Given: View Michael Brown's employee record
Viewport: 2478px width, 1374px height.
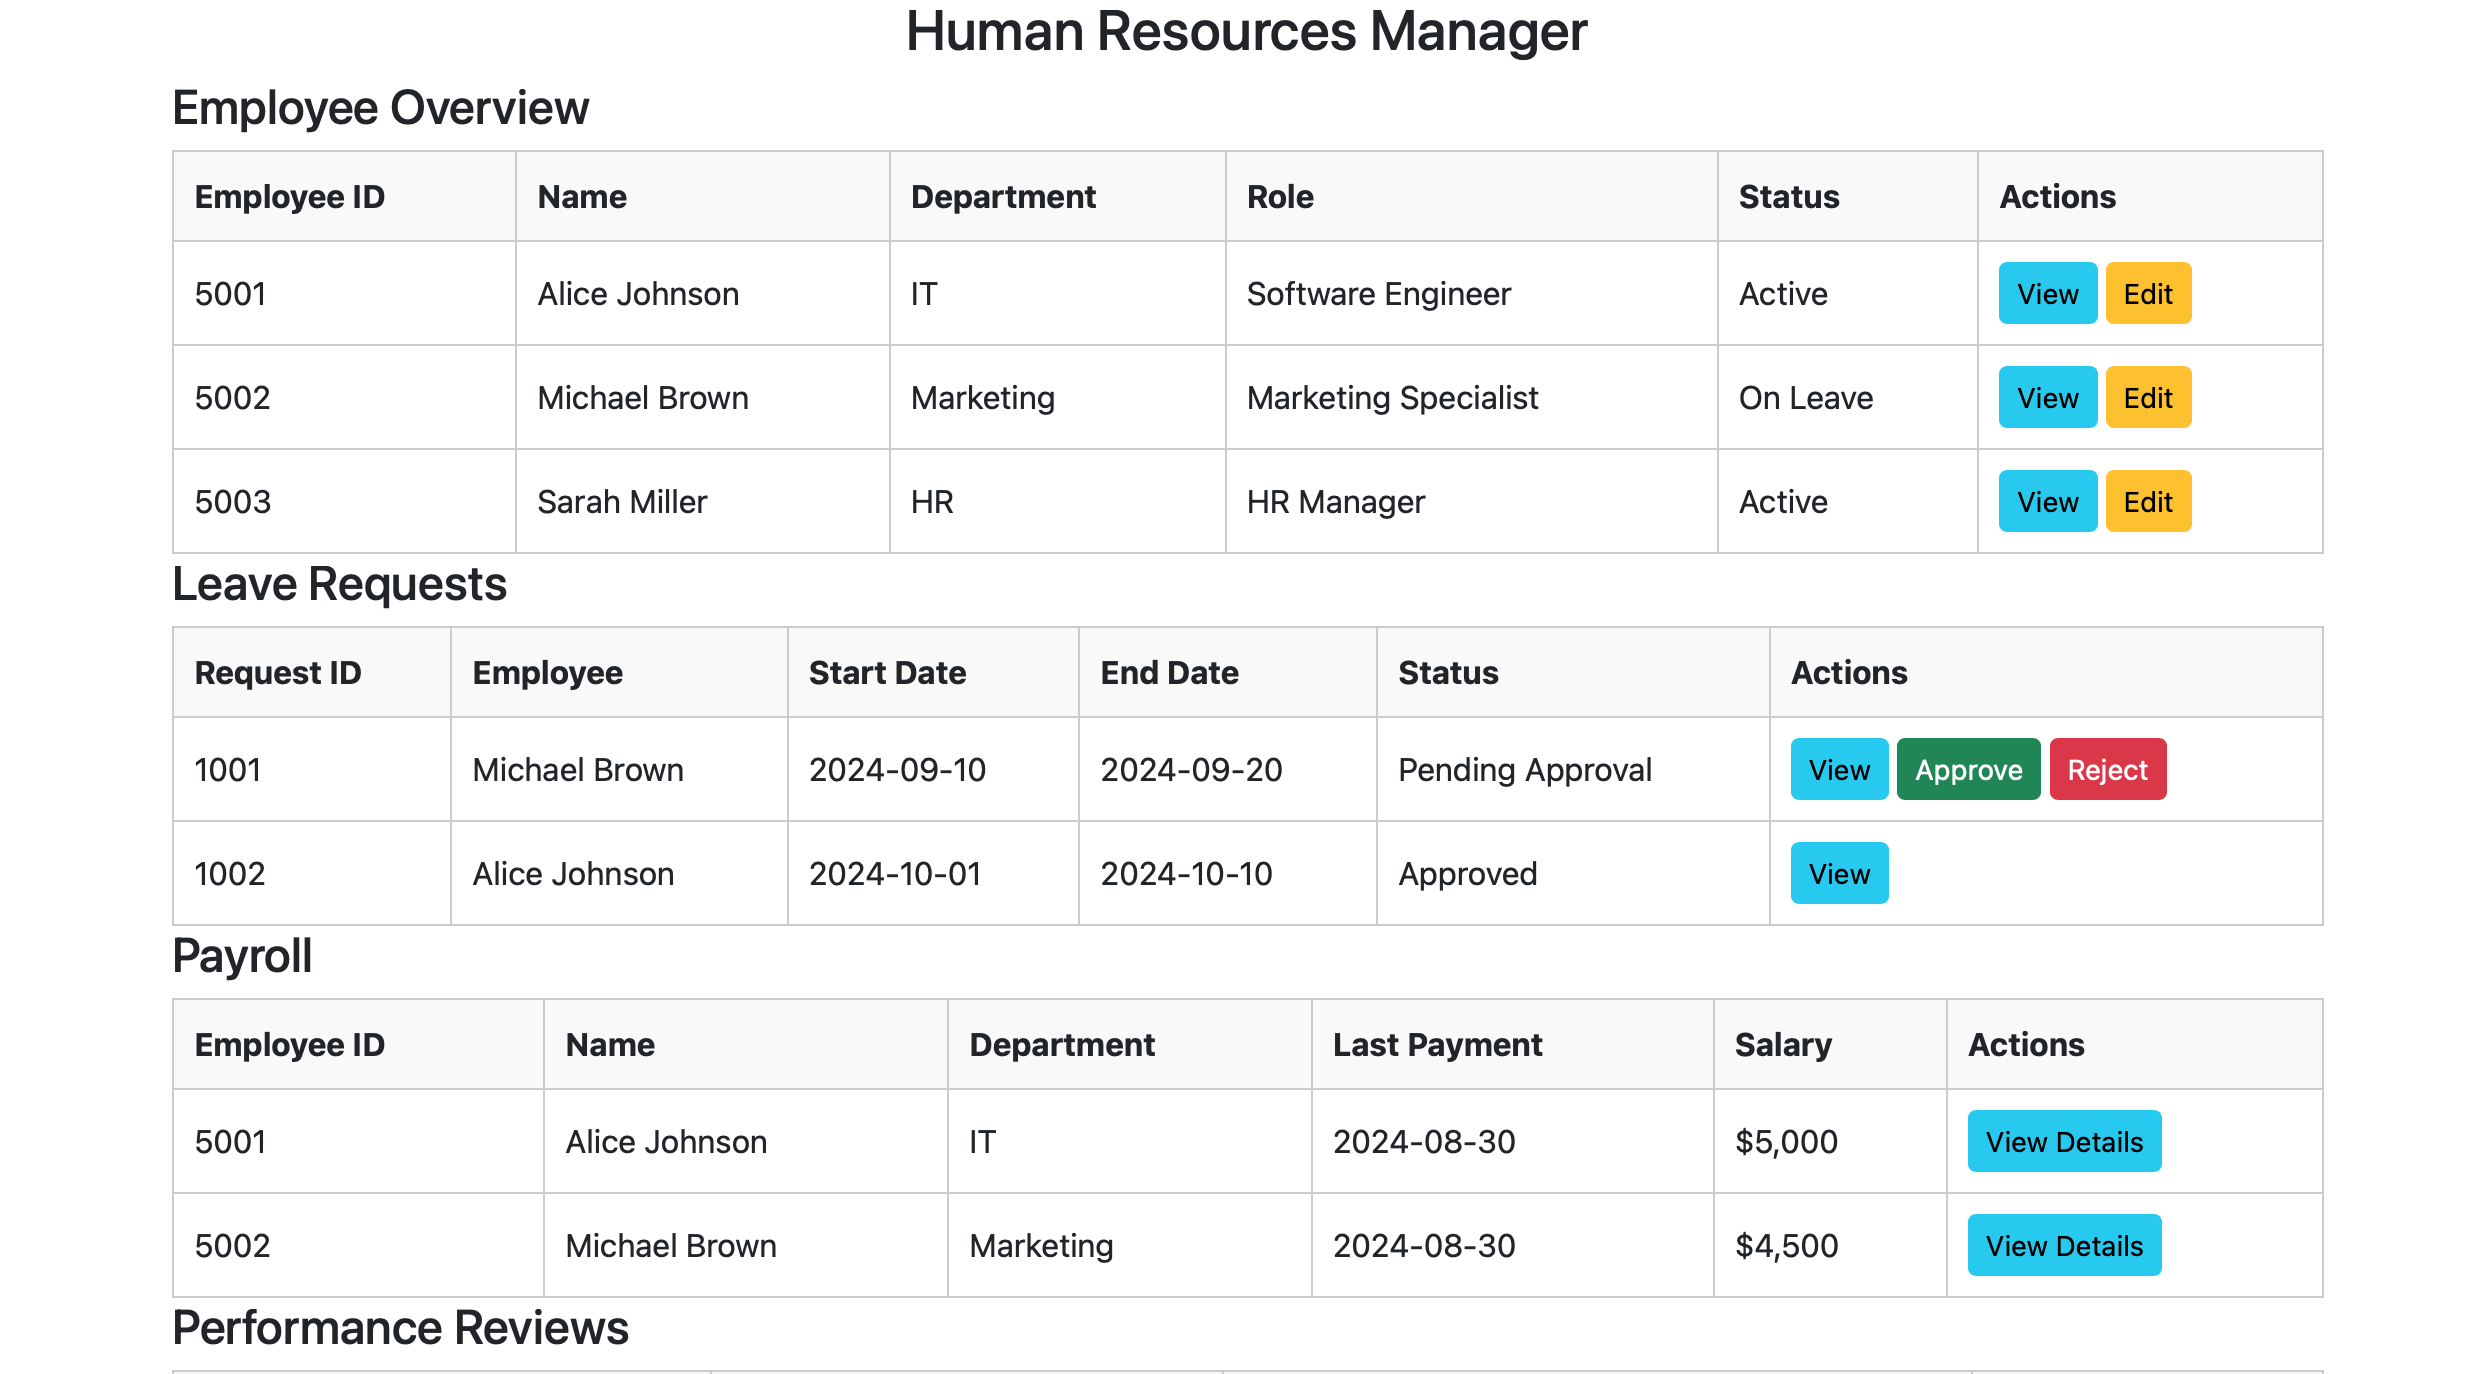Looking at the screenshot, I should pos(2047,398).
